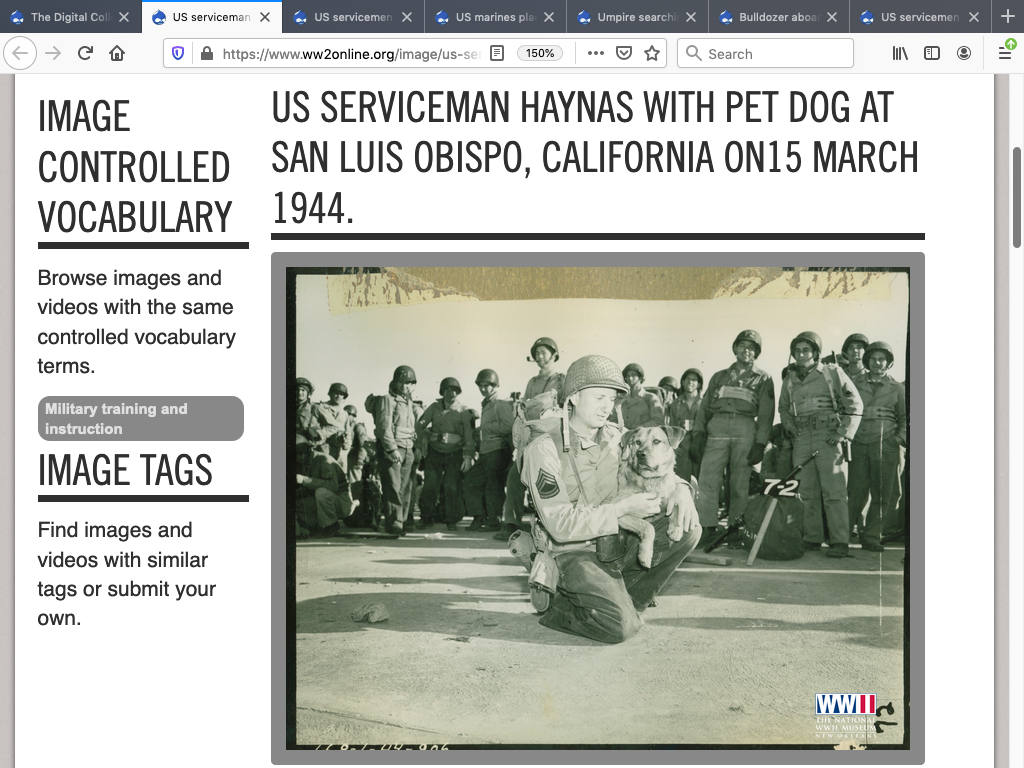This screenshot has height=768, width=1024.
Task: Click the 150% zoom level indicator
Action: [540, 54]
